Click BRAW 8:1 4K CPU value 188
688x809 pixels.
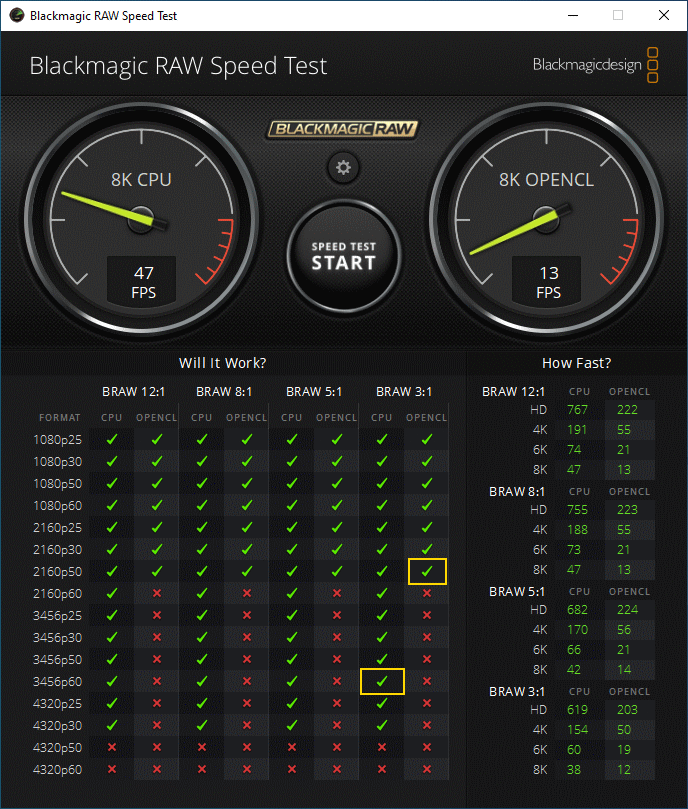coord(577,530)
